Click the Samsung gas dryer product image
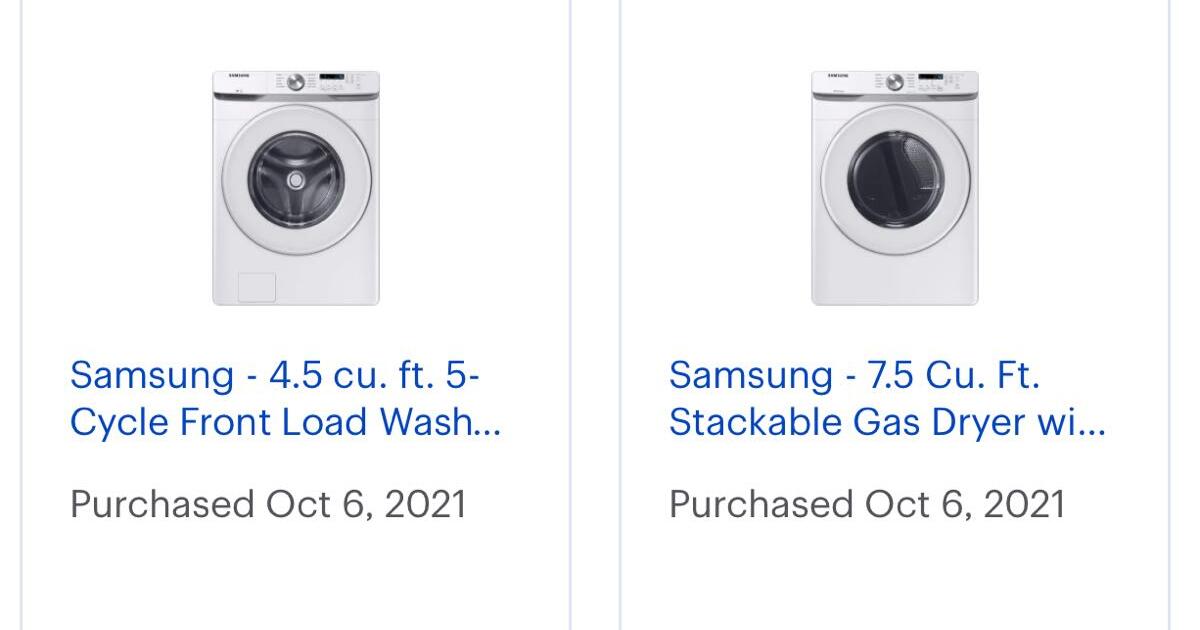Viewport: 1200px width, 630px height. click(893, 190)
